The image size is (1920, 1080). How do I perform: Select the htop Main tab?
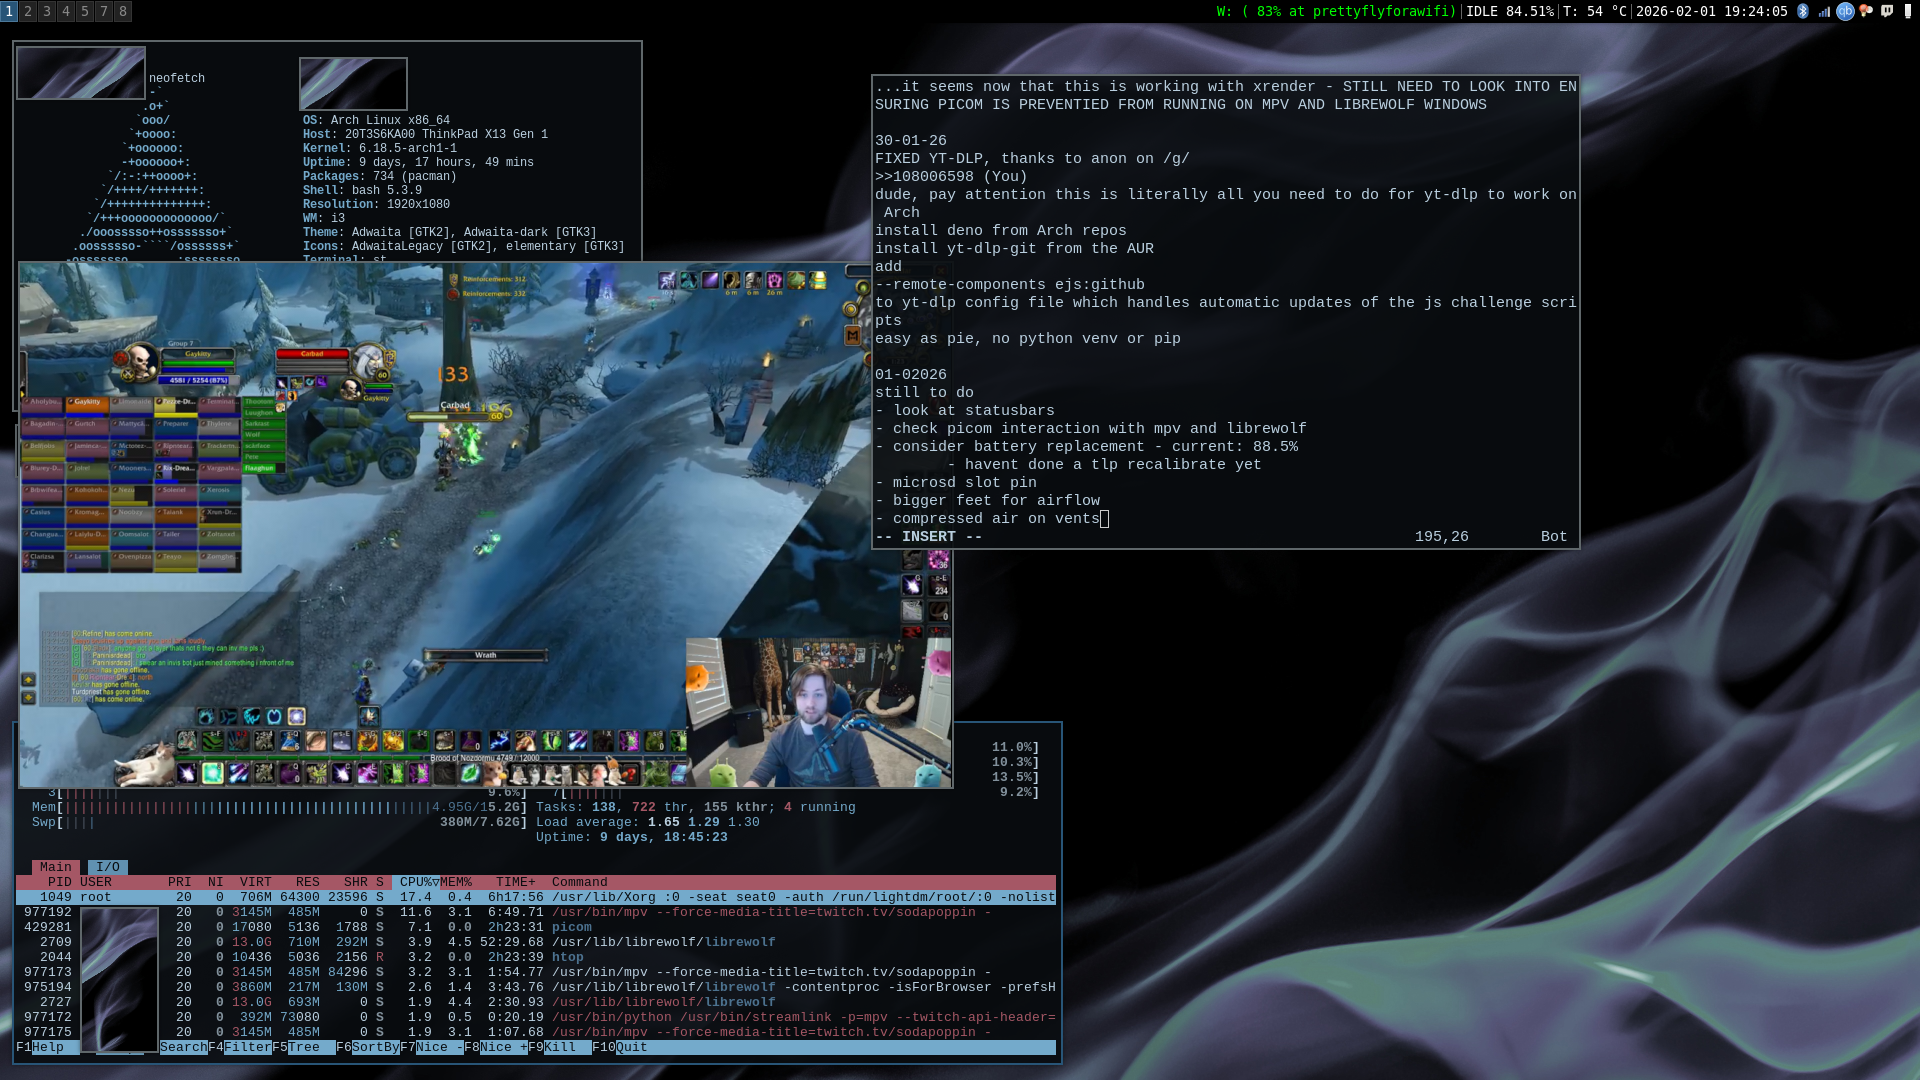[56, 867]
